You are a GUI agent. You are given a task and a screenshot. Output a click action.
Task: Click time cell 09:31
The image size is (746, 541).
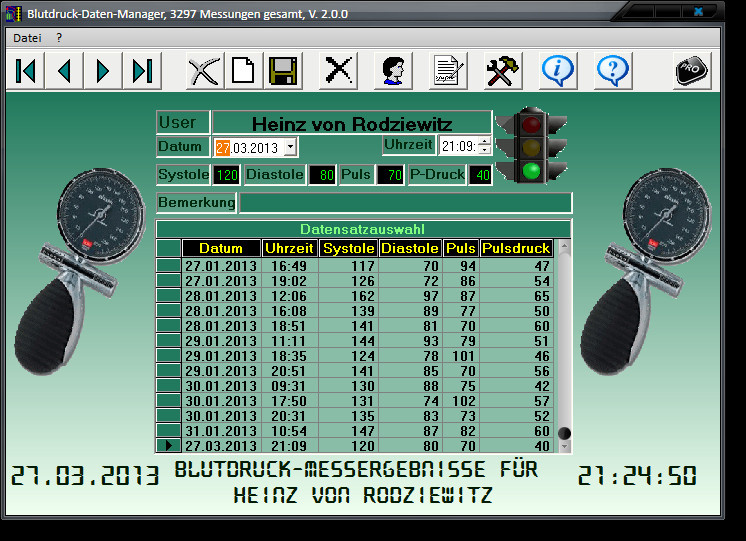[x=289, y=386]
